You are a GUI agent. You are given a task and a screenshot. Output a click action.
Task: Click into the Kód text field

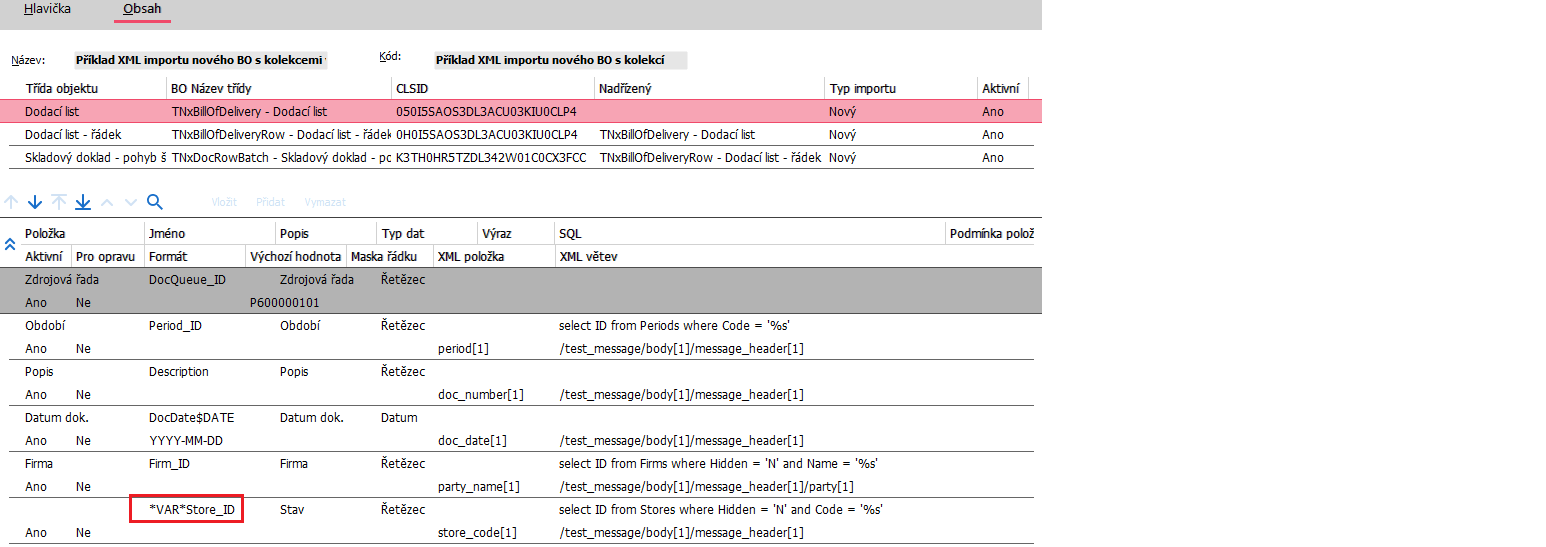tap(560, 60)
